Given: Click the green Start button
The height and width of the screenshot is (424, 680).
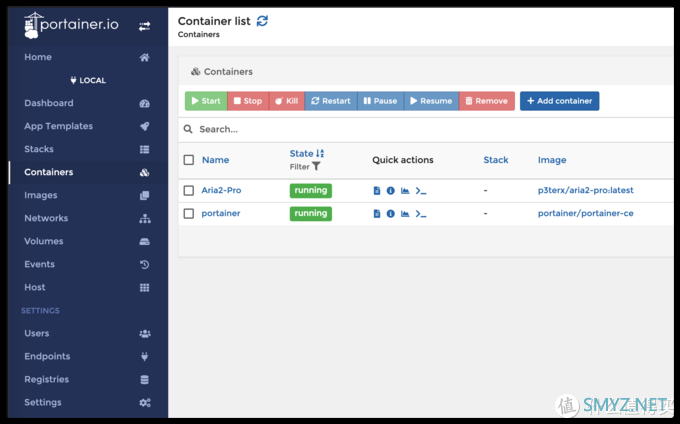Looking at the screenshot, I should pyautogui.click(x=206, y=101).
